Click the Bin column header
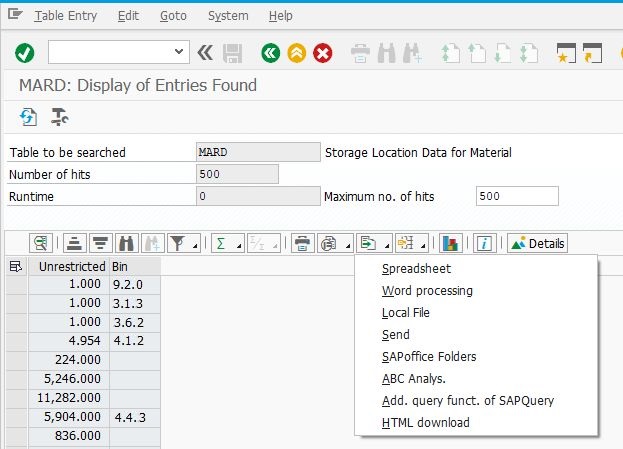The image size is (623, 449). (x=135, y=266)
